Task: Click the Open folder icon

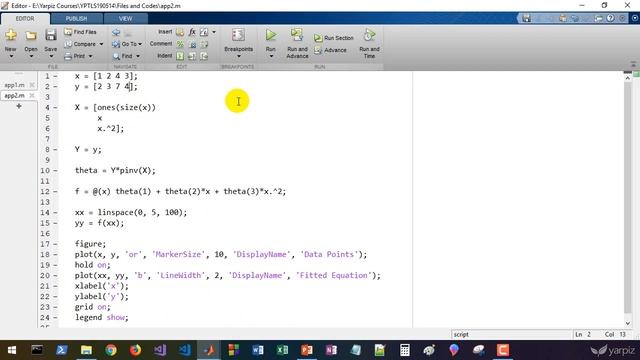Action: coord(31,36)
